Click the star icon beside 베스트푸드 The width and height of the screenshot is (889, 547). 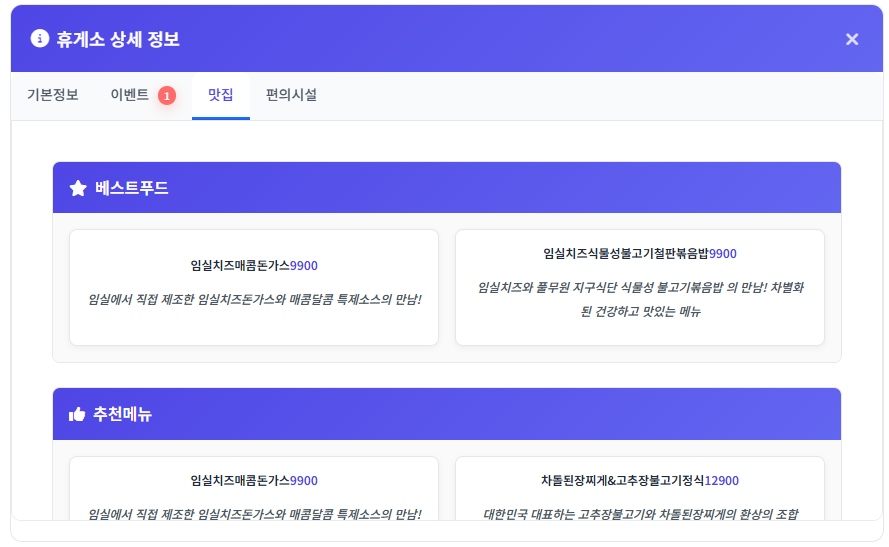coord(78,188)
